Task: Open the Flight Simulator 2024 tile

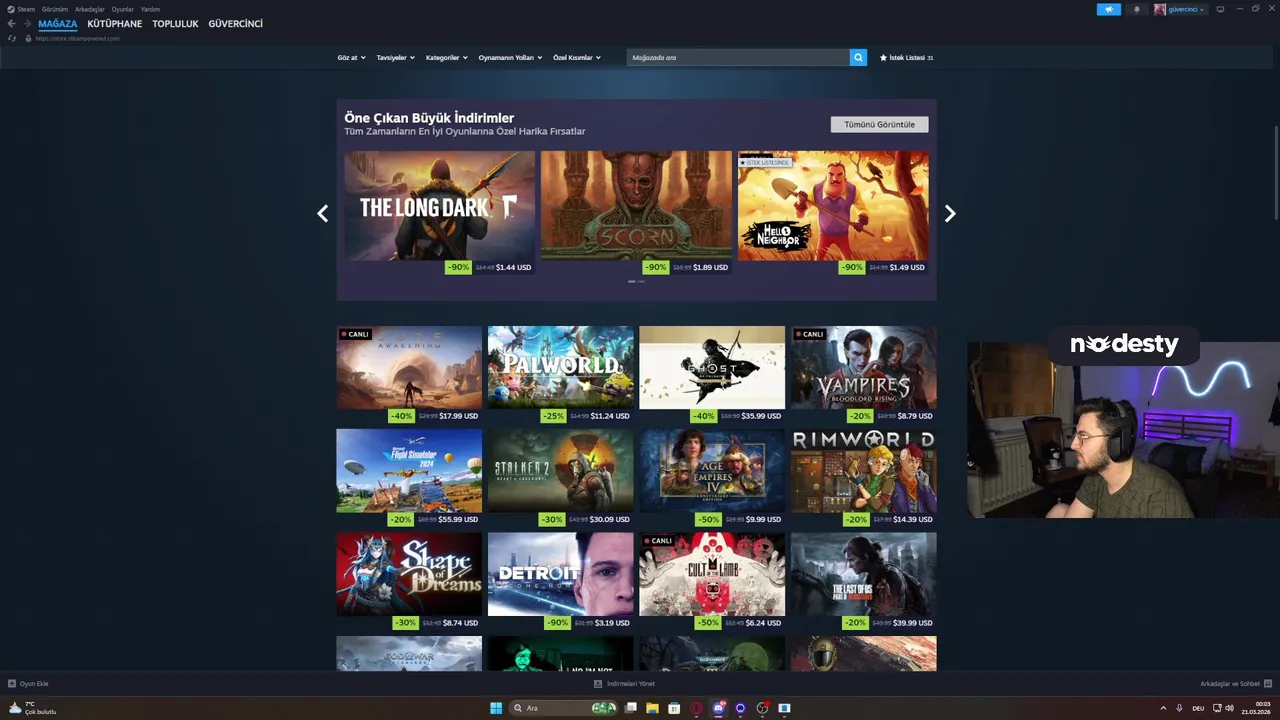Action: (x=409, y=478)
